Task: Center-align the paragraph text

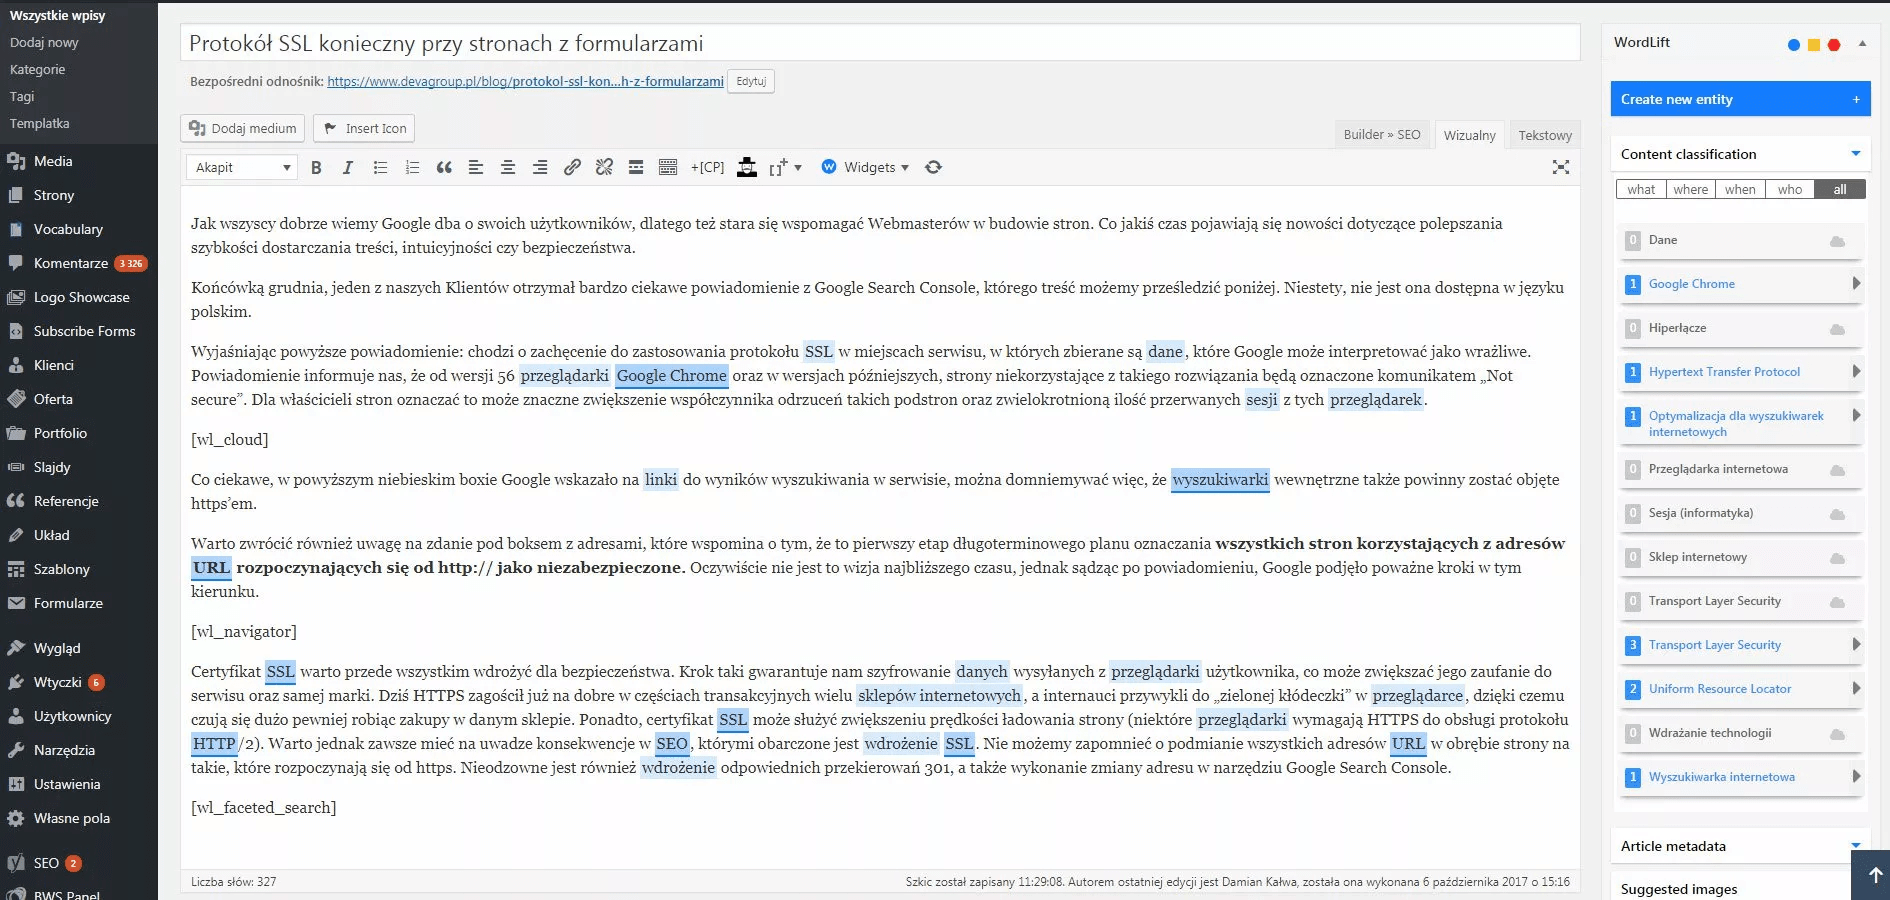Action: coord(508,168)
